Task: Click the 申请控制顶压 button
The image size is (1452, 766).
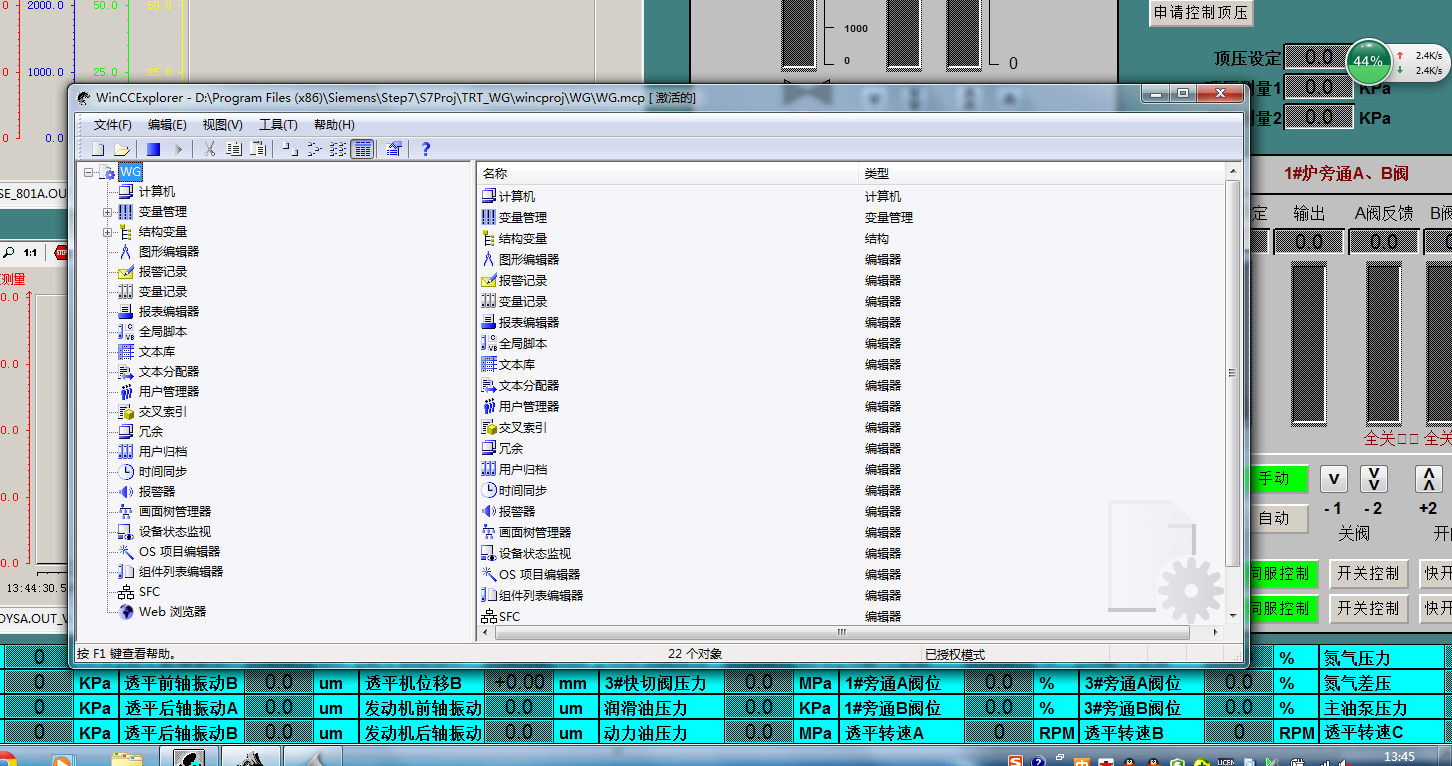Action: pos(1200,13)
